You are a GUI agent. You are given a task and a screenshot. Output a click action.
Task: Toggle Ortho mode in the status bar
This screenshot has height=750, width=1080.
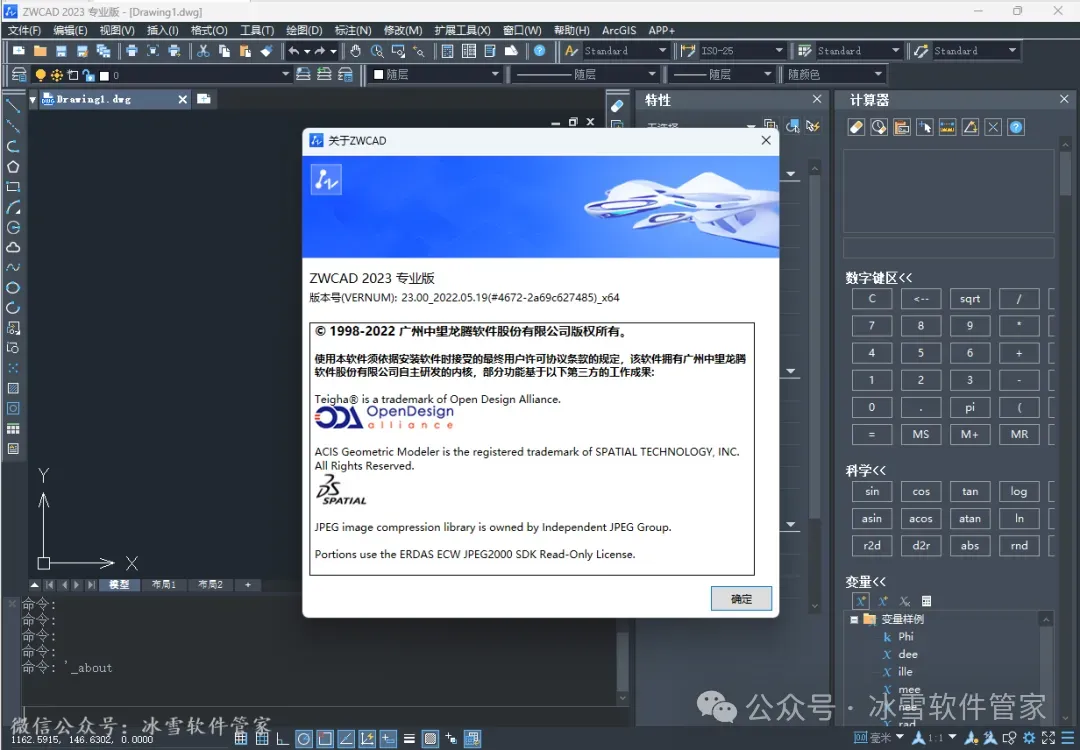pyautogui.click(x=282, y=739)
